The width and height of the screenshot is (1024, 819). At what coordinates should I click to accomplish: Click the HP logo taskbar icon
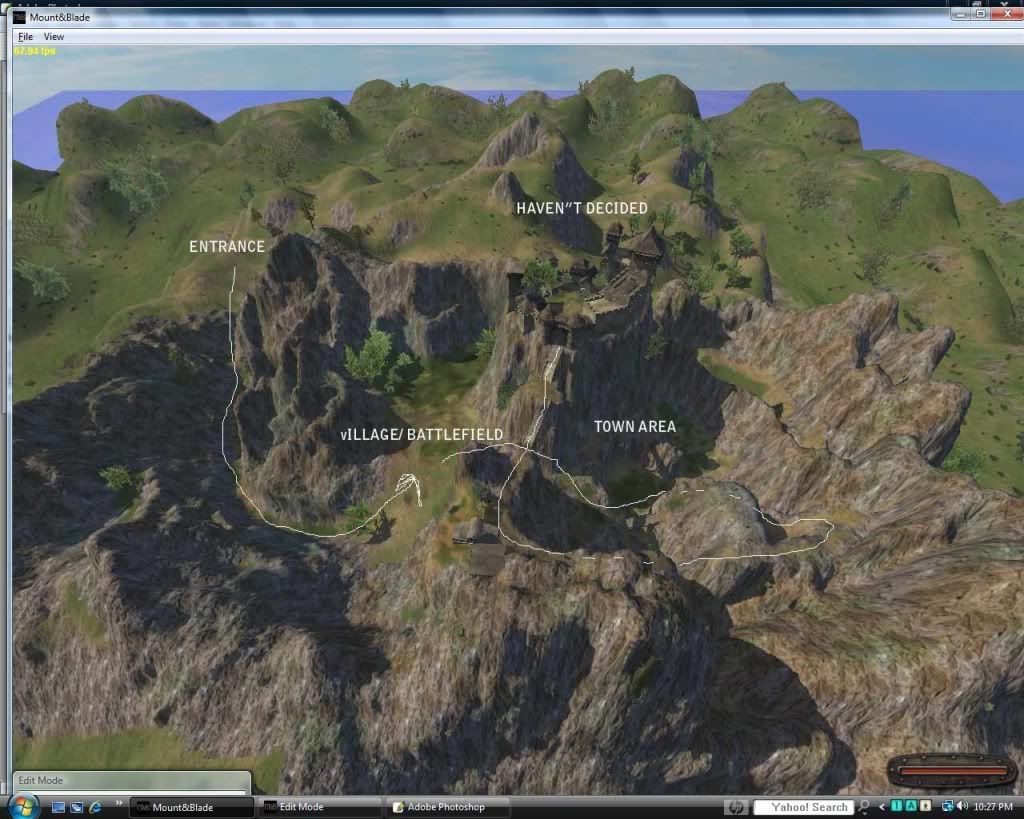[x=736, y=807]
